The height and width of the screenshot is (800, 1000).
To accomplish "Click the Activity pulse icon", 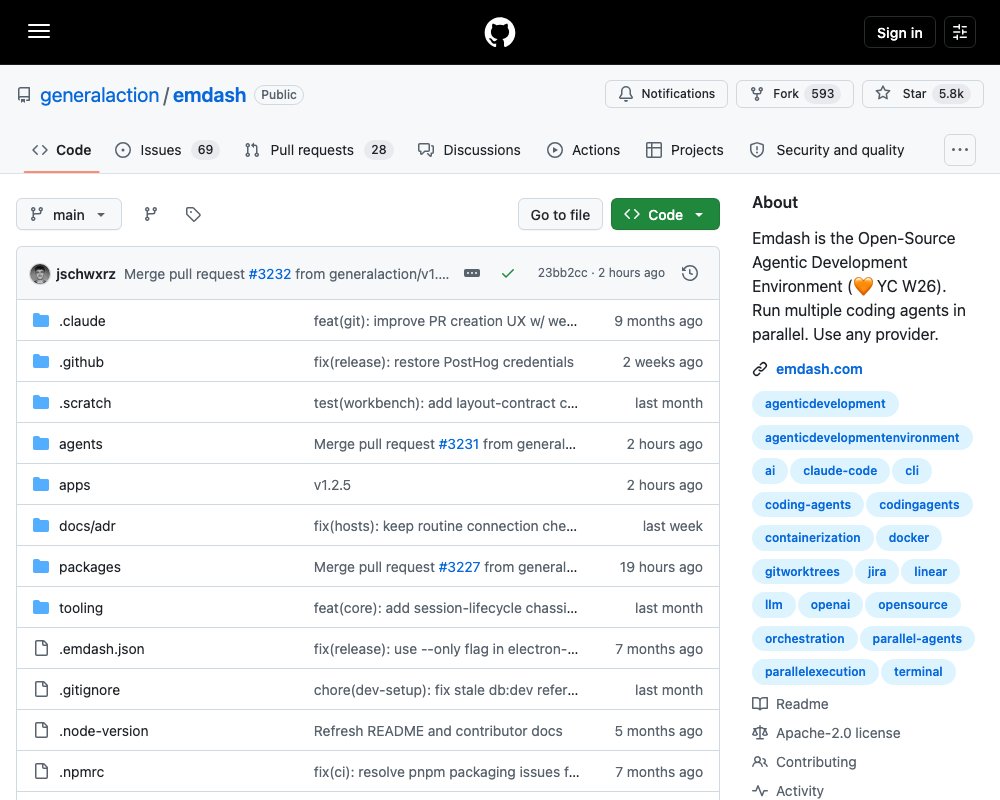I will [x=760, y=791].
